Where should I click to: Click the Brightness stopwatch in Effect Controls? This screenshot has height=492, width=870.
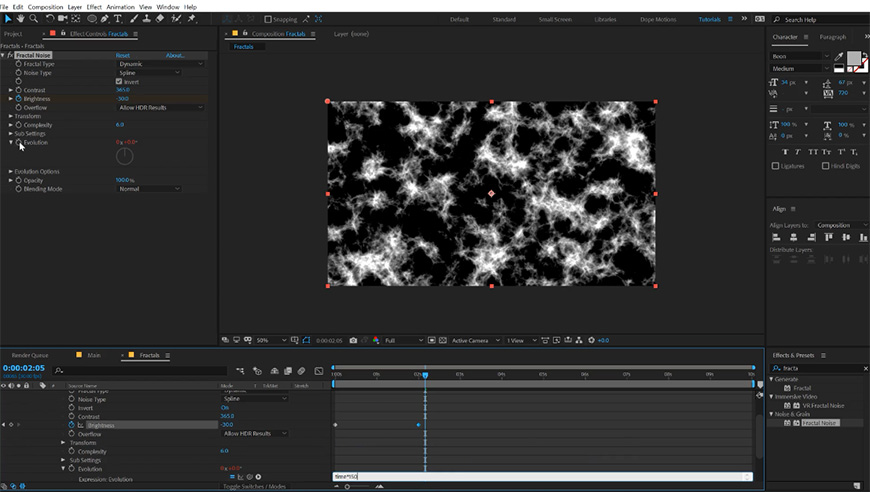click(x=18, y=99)
